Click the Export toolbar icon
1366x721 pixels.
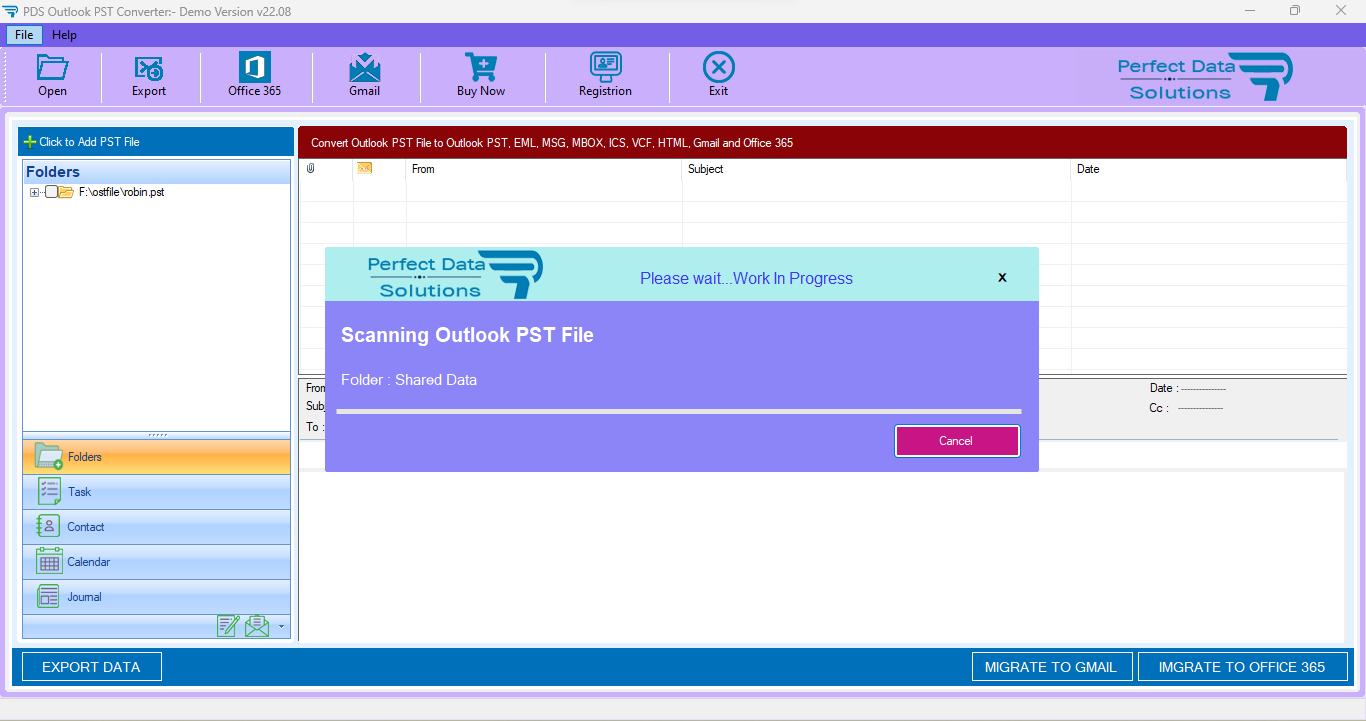pos(149,68)
